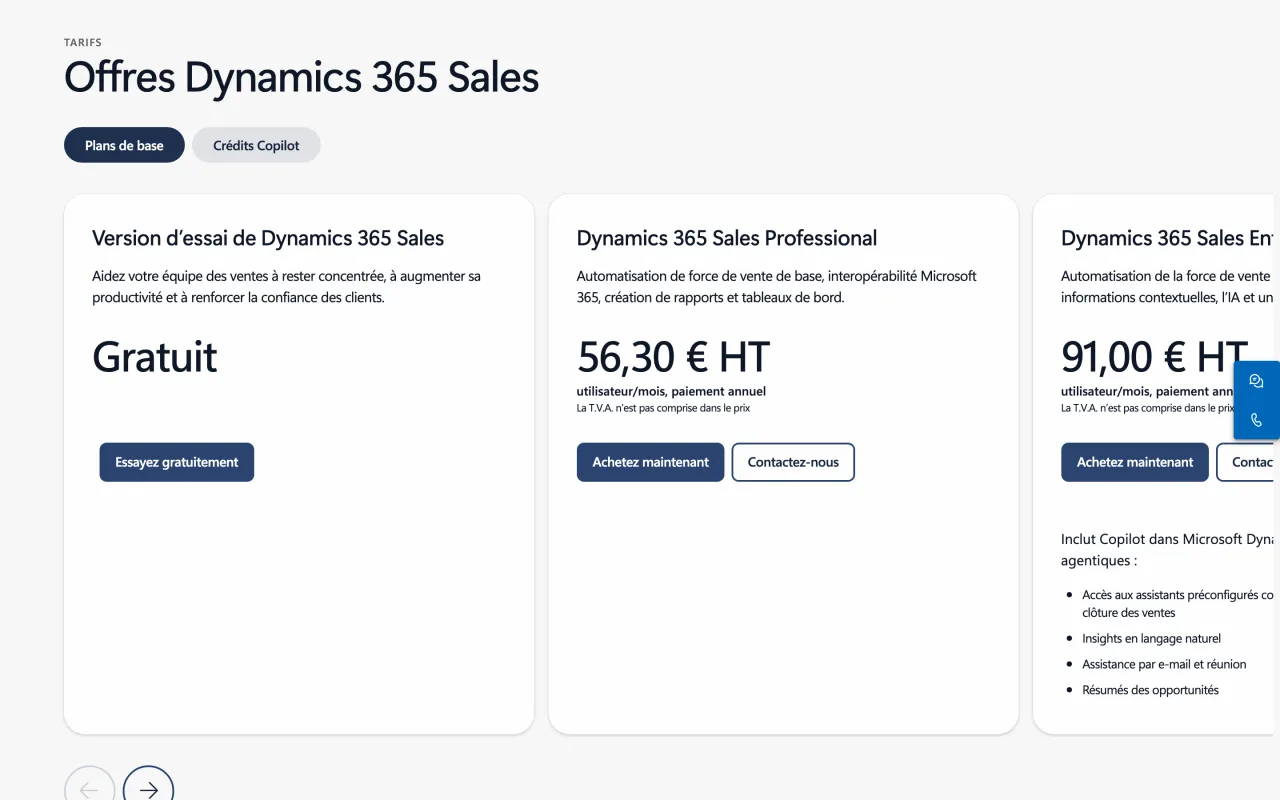Select the Plans de base tab
The height and width of the screenshot is (800, 1280).
pos(124,145)
